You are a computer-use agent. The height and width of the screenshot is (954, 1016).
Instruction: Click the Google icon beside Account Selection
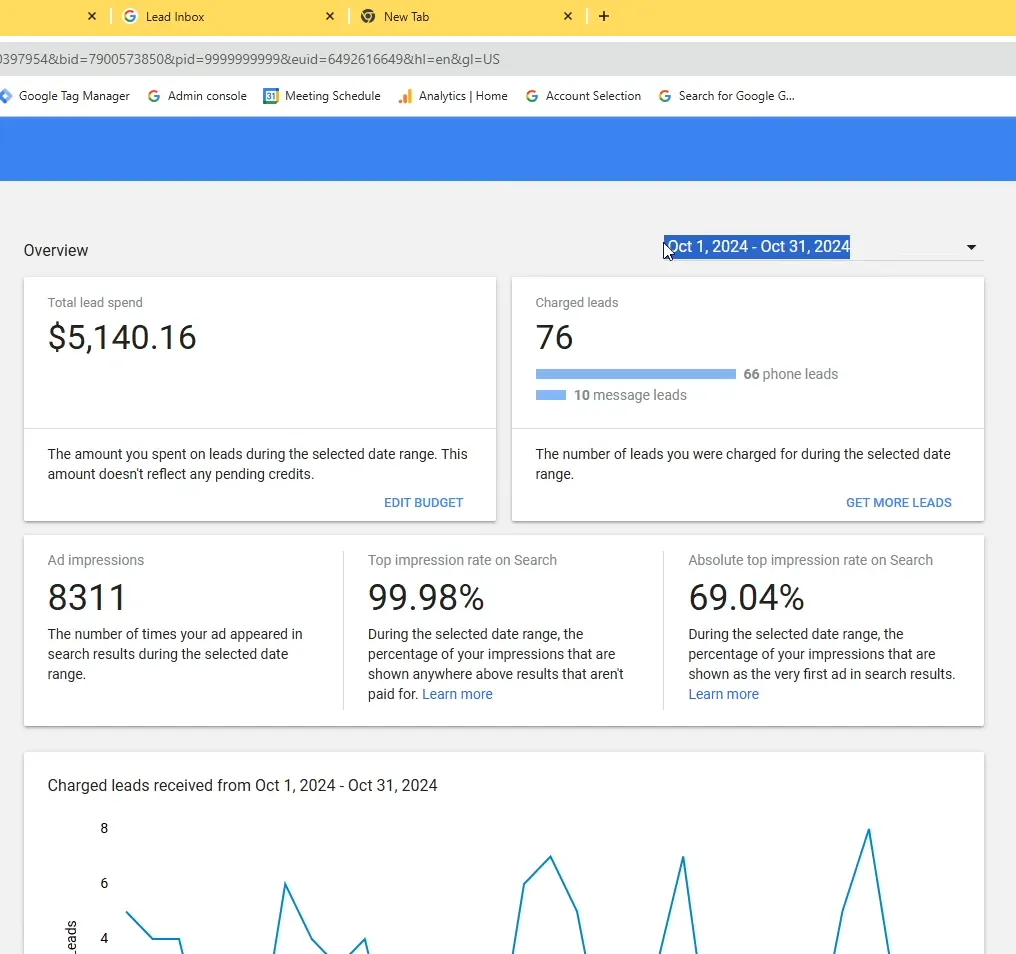click(x=532, y=96)
